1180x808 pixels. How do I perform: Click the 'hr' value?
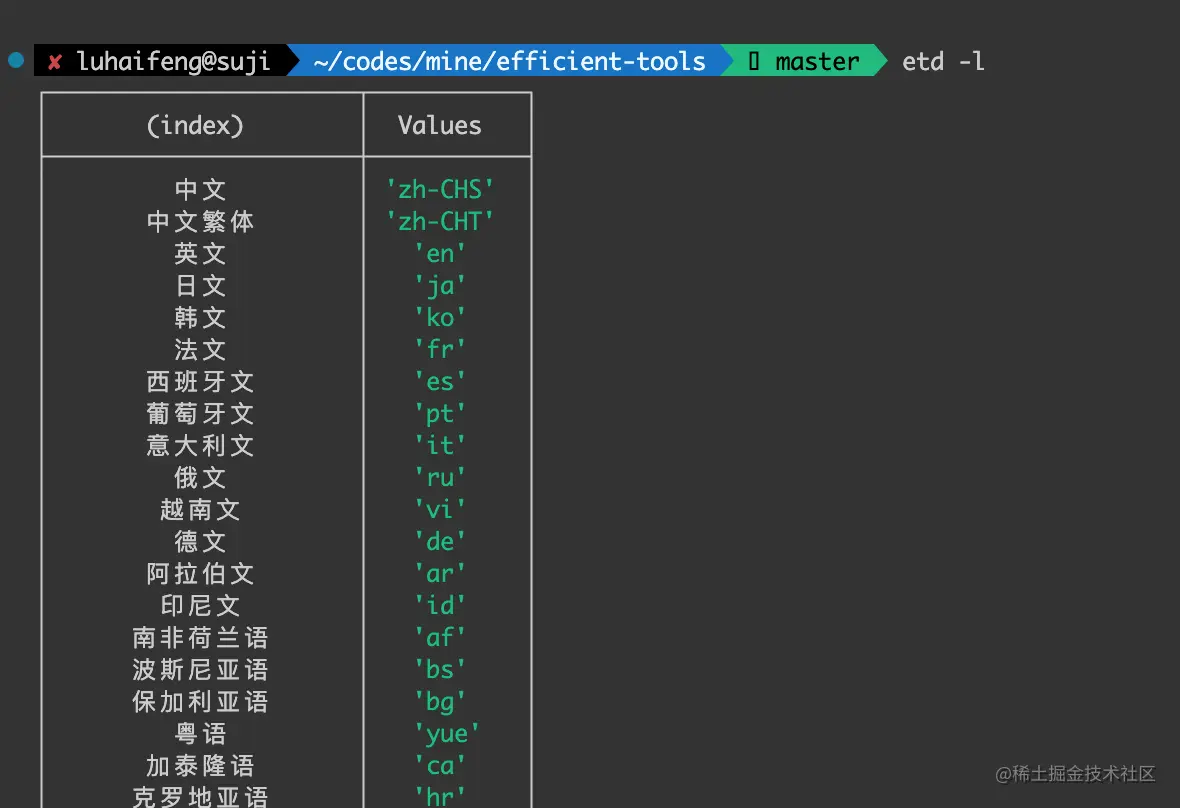pyautogui.click(x=440, y=796)
